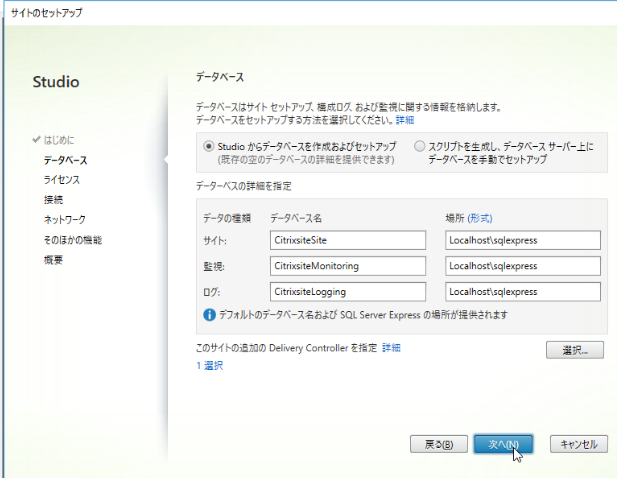The width and height of the screenshot is (617, 478).
Task: Click the 次へ(N) button
Action: pyautogui.click(x=503, y=444)
